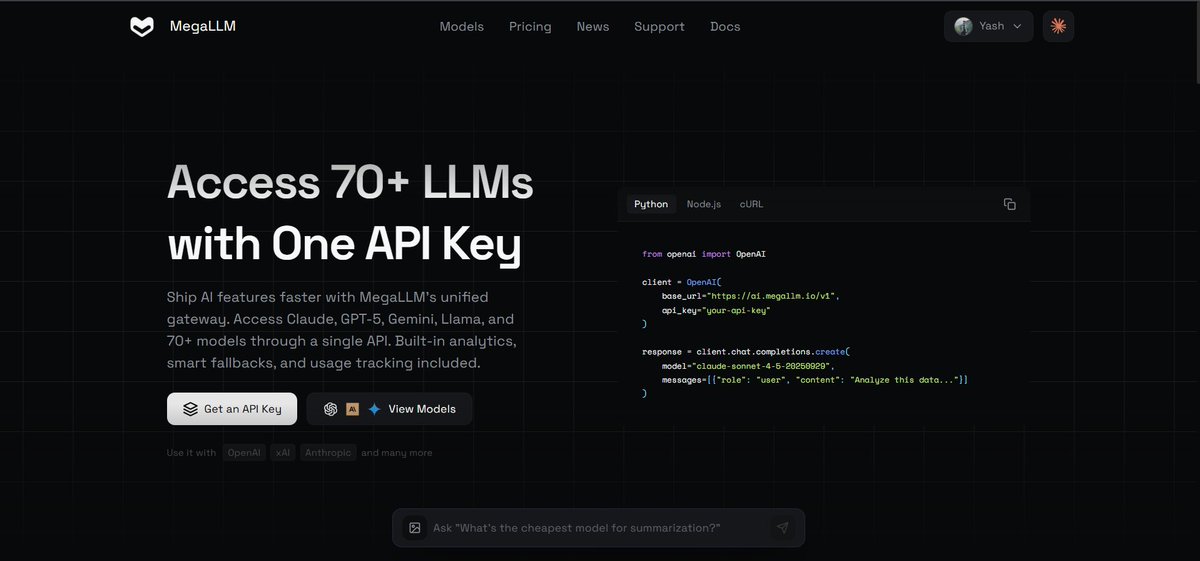
Task: Focus the cheapest model question input
Action: [x=598, y=528]
